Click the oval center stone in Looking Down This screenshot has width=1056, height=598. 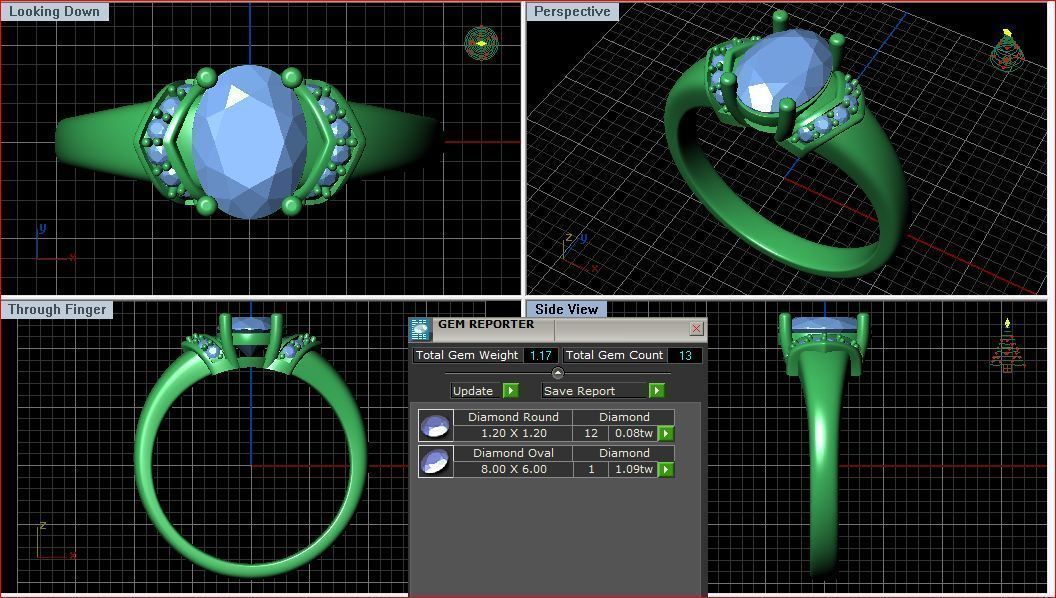click(x=249, y=142)
